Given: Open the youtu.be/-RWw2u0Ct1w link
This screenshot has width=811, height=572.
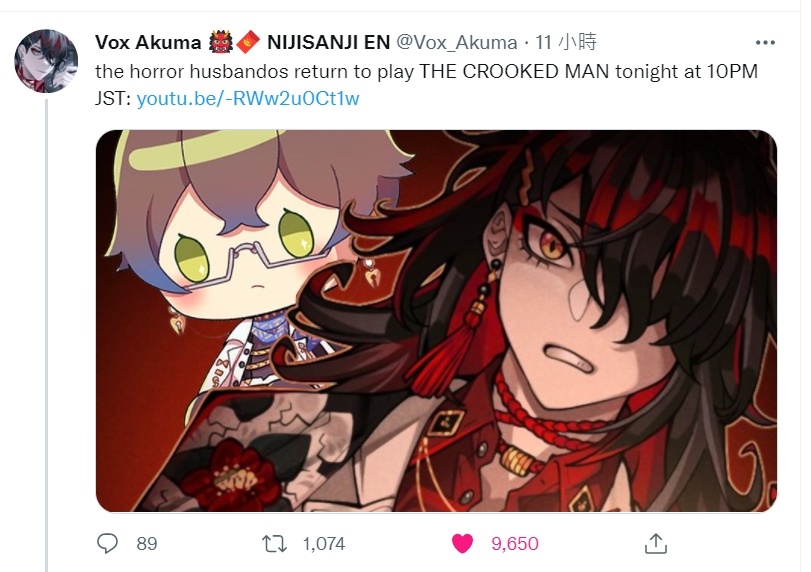Looking at the screenshot, I should tap(248, 98).
